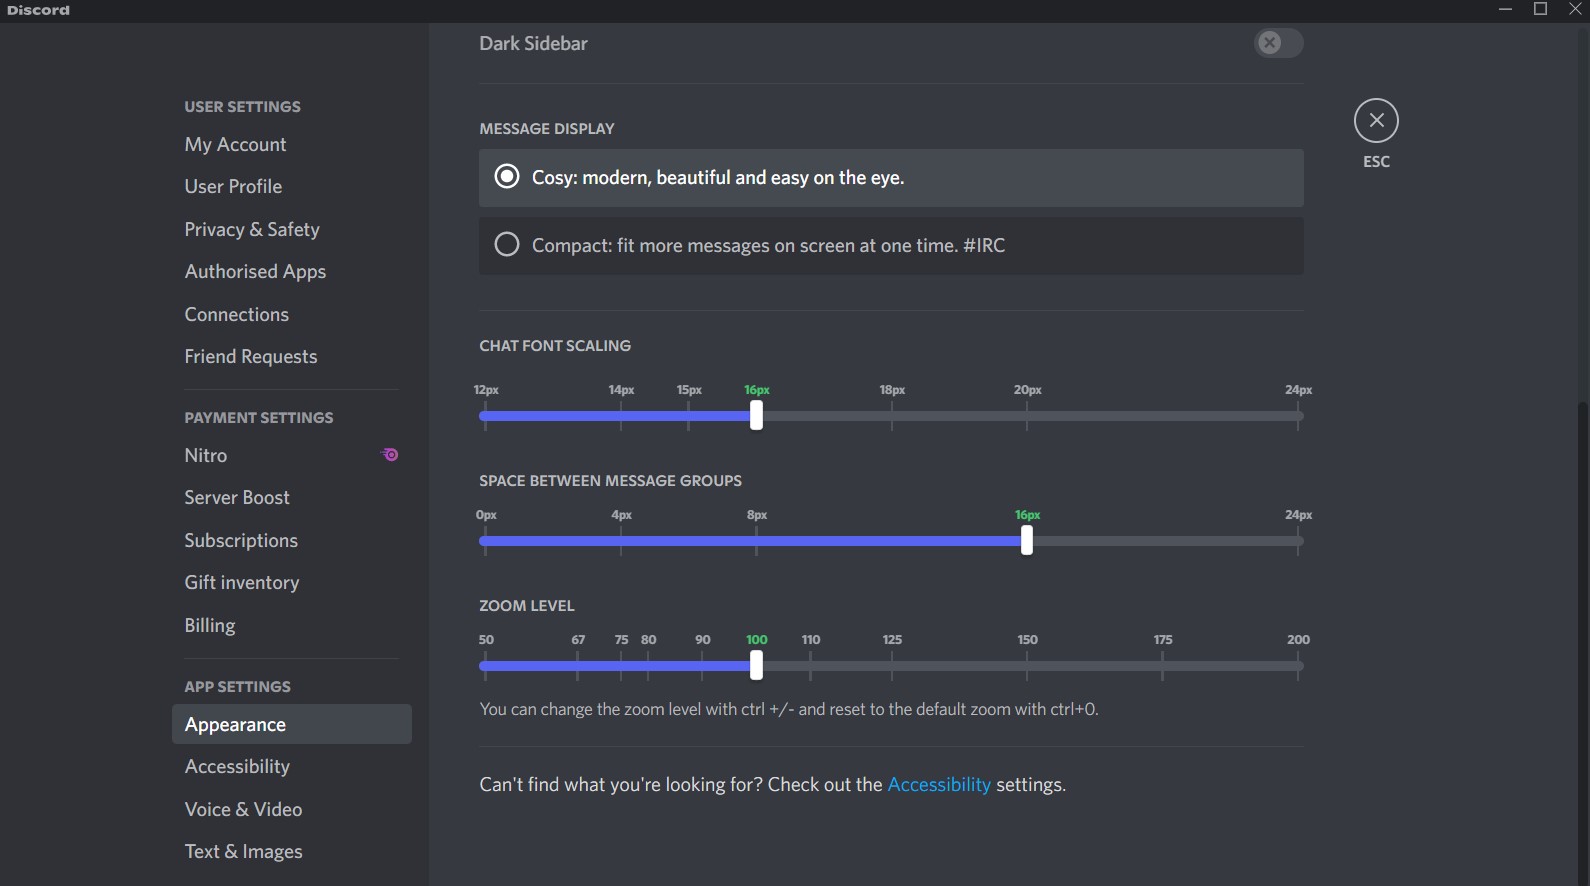The width and height of the screenshot is (1590, 886).
Task: Open Billing settings
Action: coord(209,625)
